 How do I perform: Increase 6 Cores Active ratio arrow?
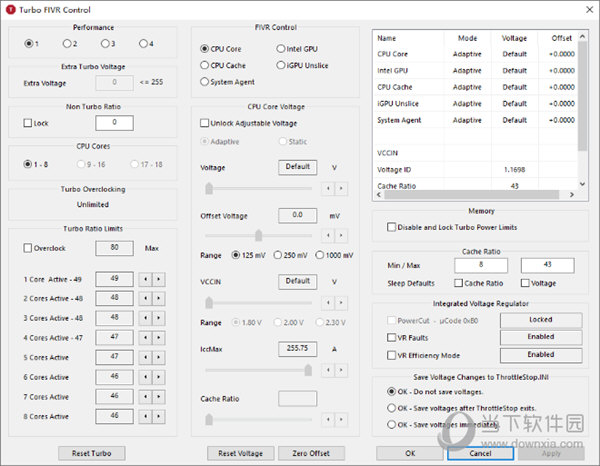coord(158,377)
